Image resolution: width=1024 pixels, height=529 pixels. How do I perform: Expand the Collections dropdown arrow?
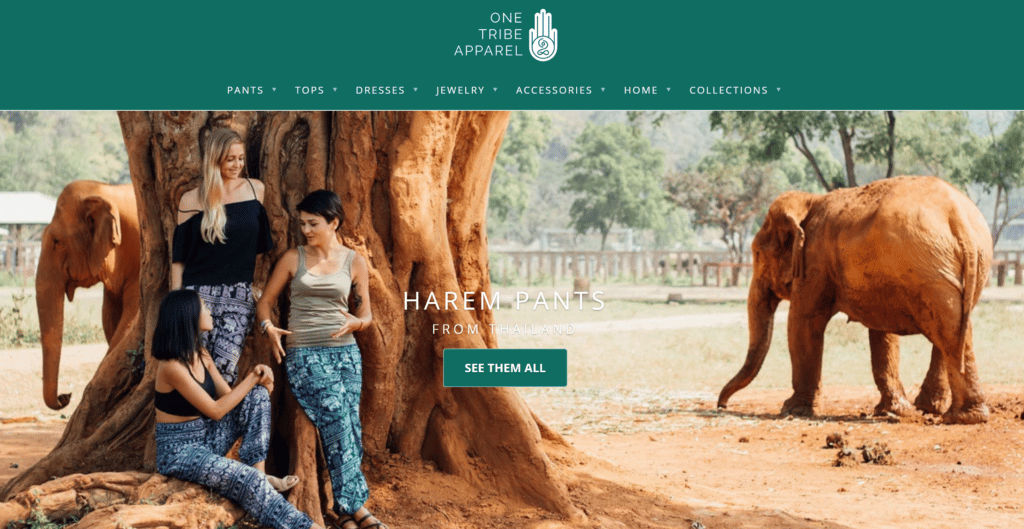coord(778,89)
